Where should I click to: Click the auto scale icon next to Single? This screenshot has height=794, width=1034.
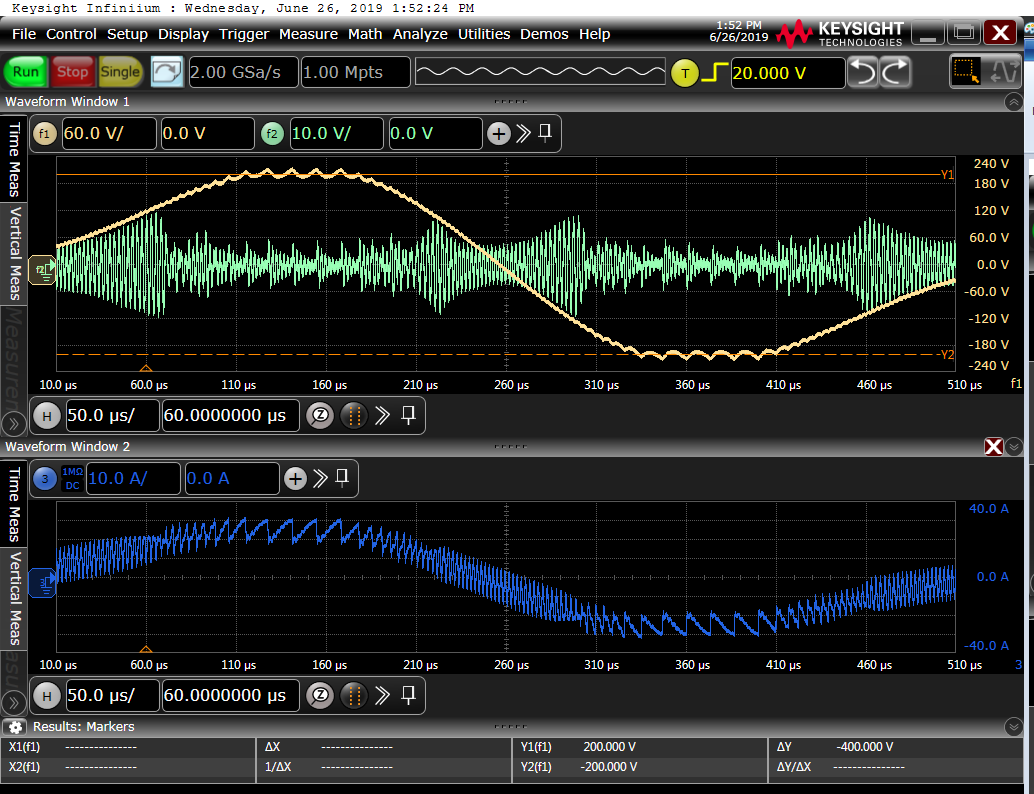coord(167,72)
